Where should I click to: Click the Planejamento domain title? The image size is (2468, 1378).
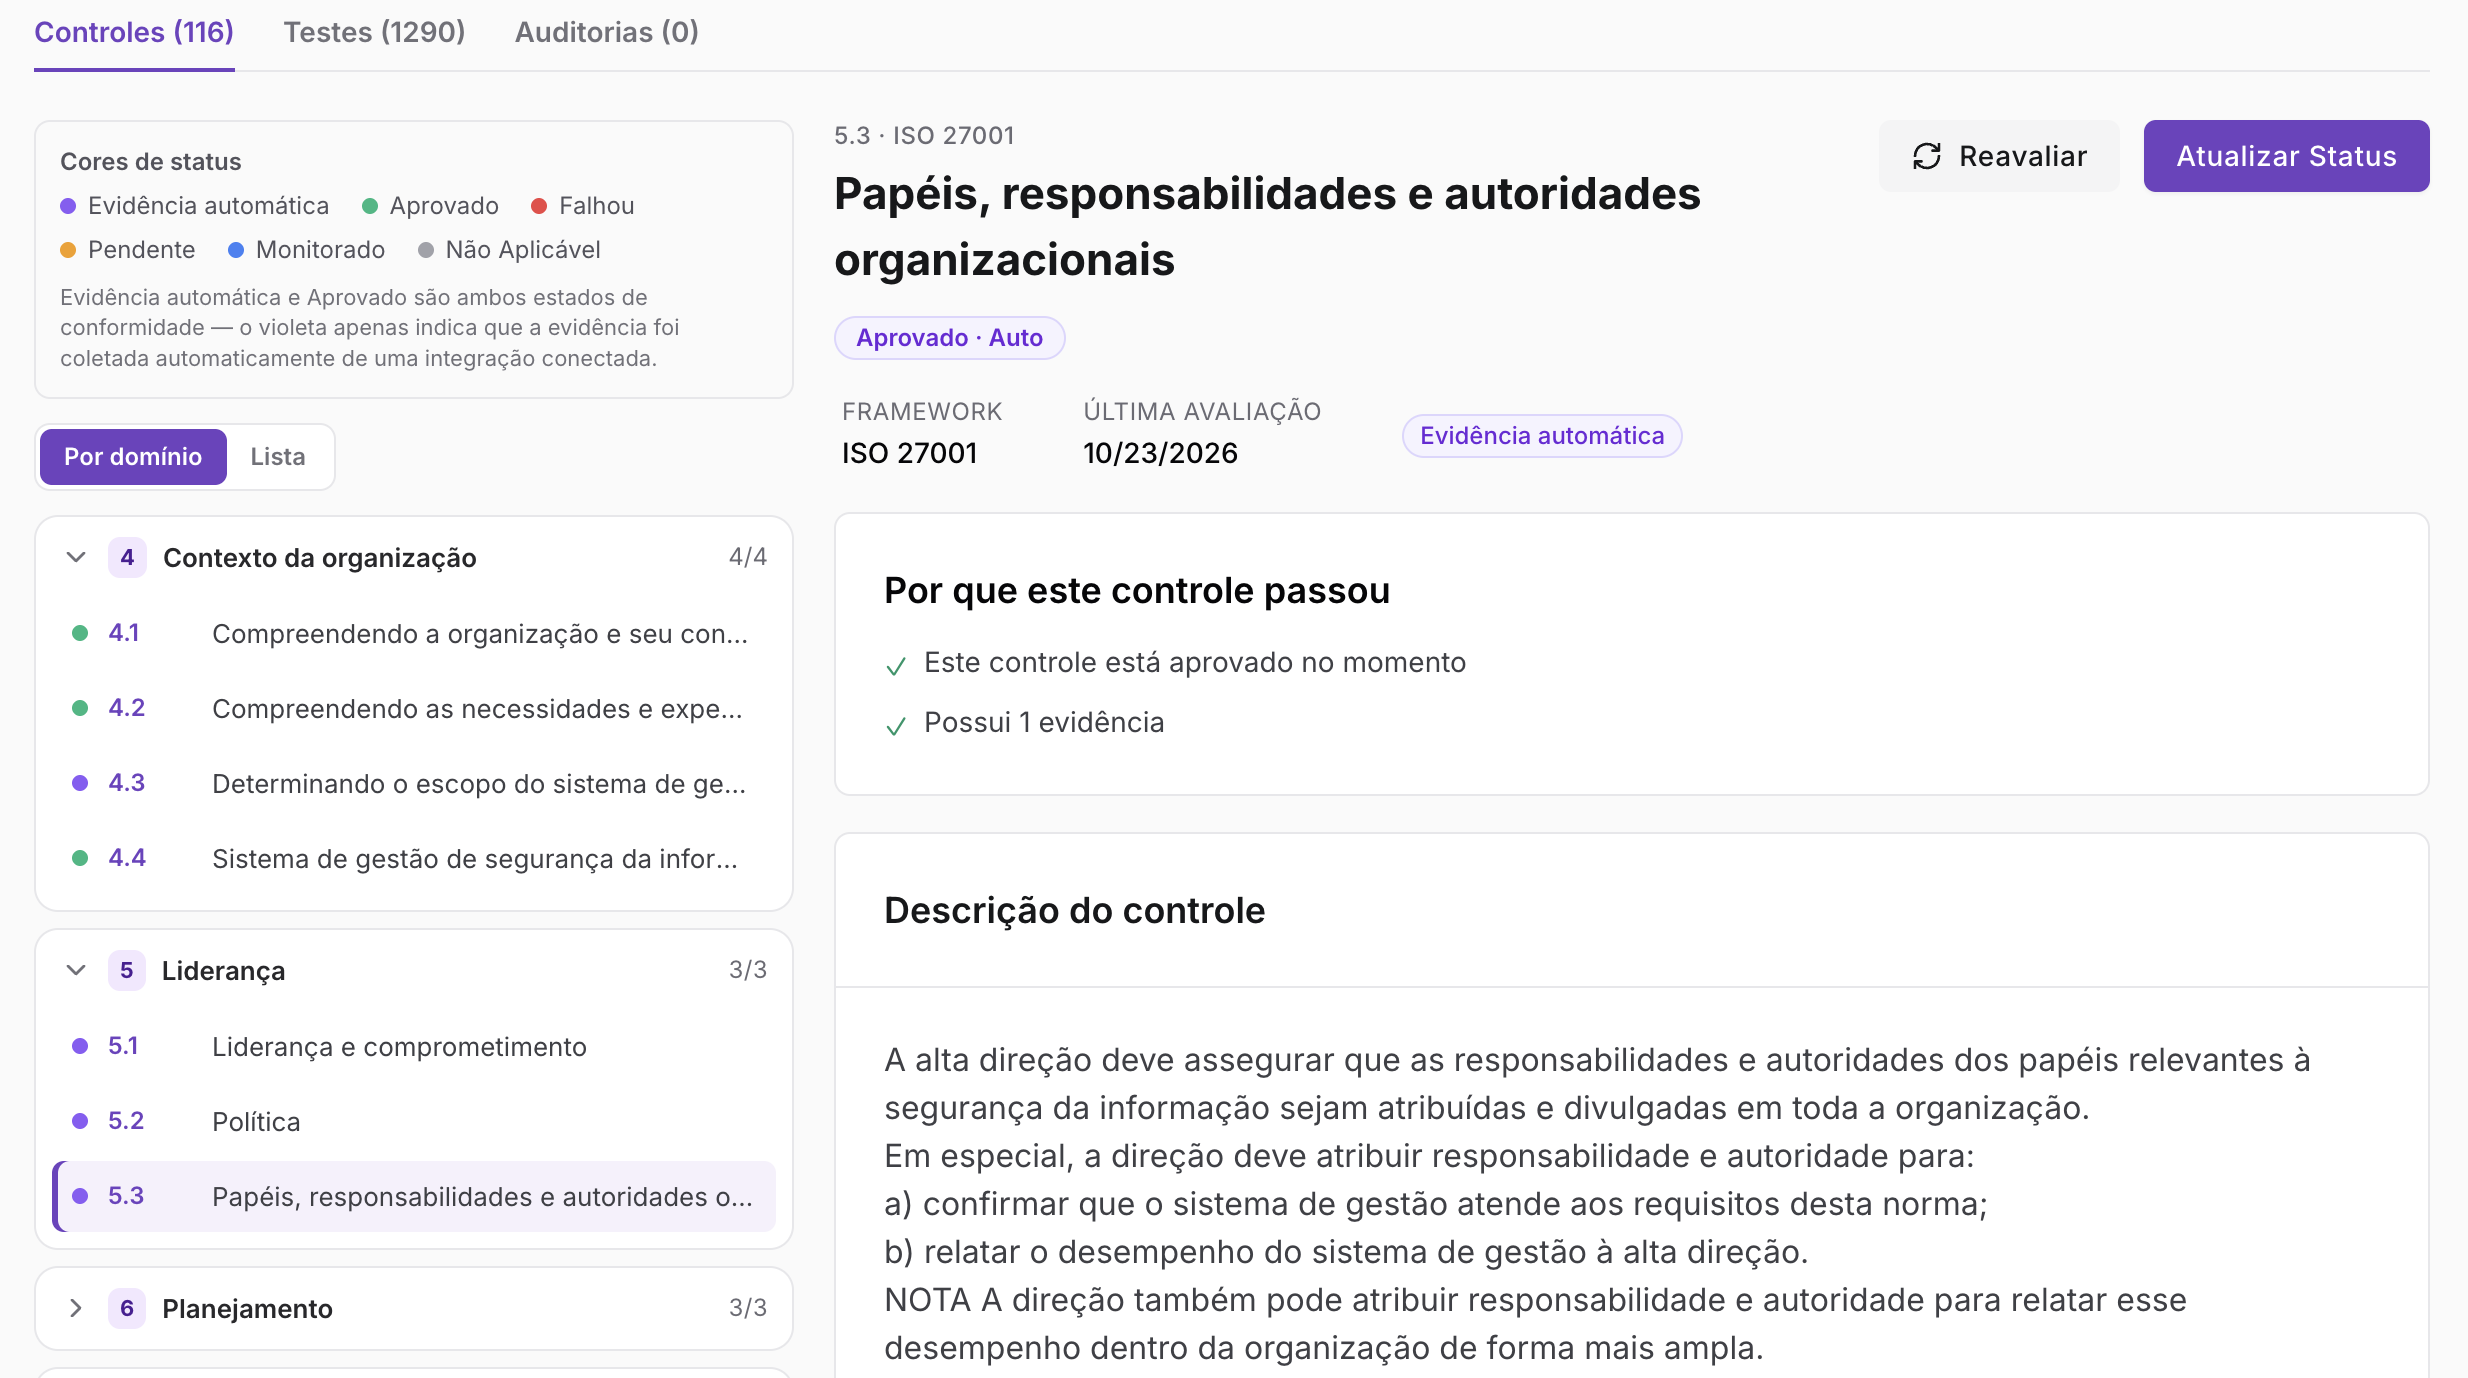[x=247, y=1309]
